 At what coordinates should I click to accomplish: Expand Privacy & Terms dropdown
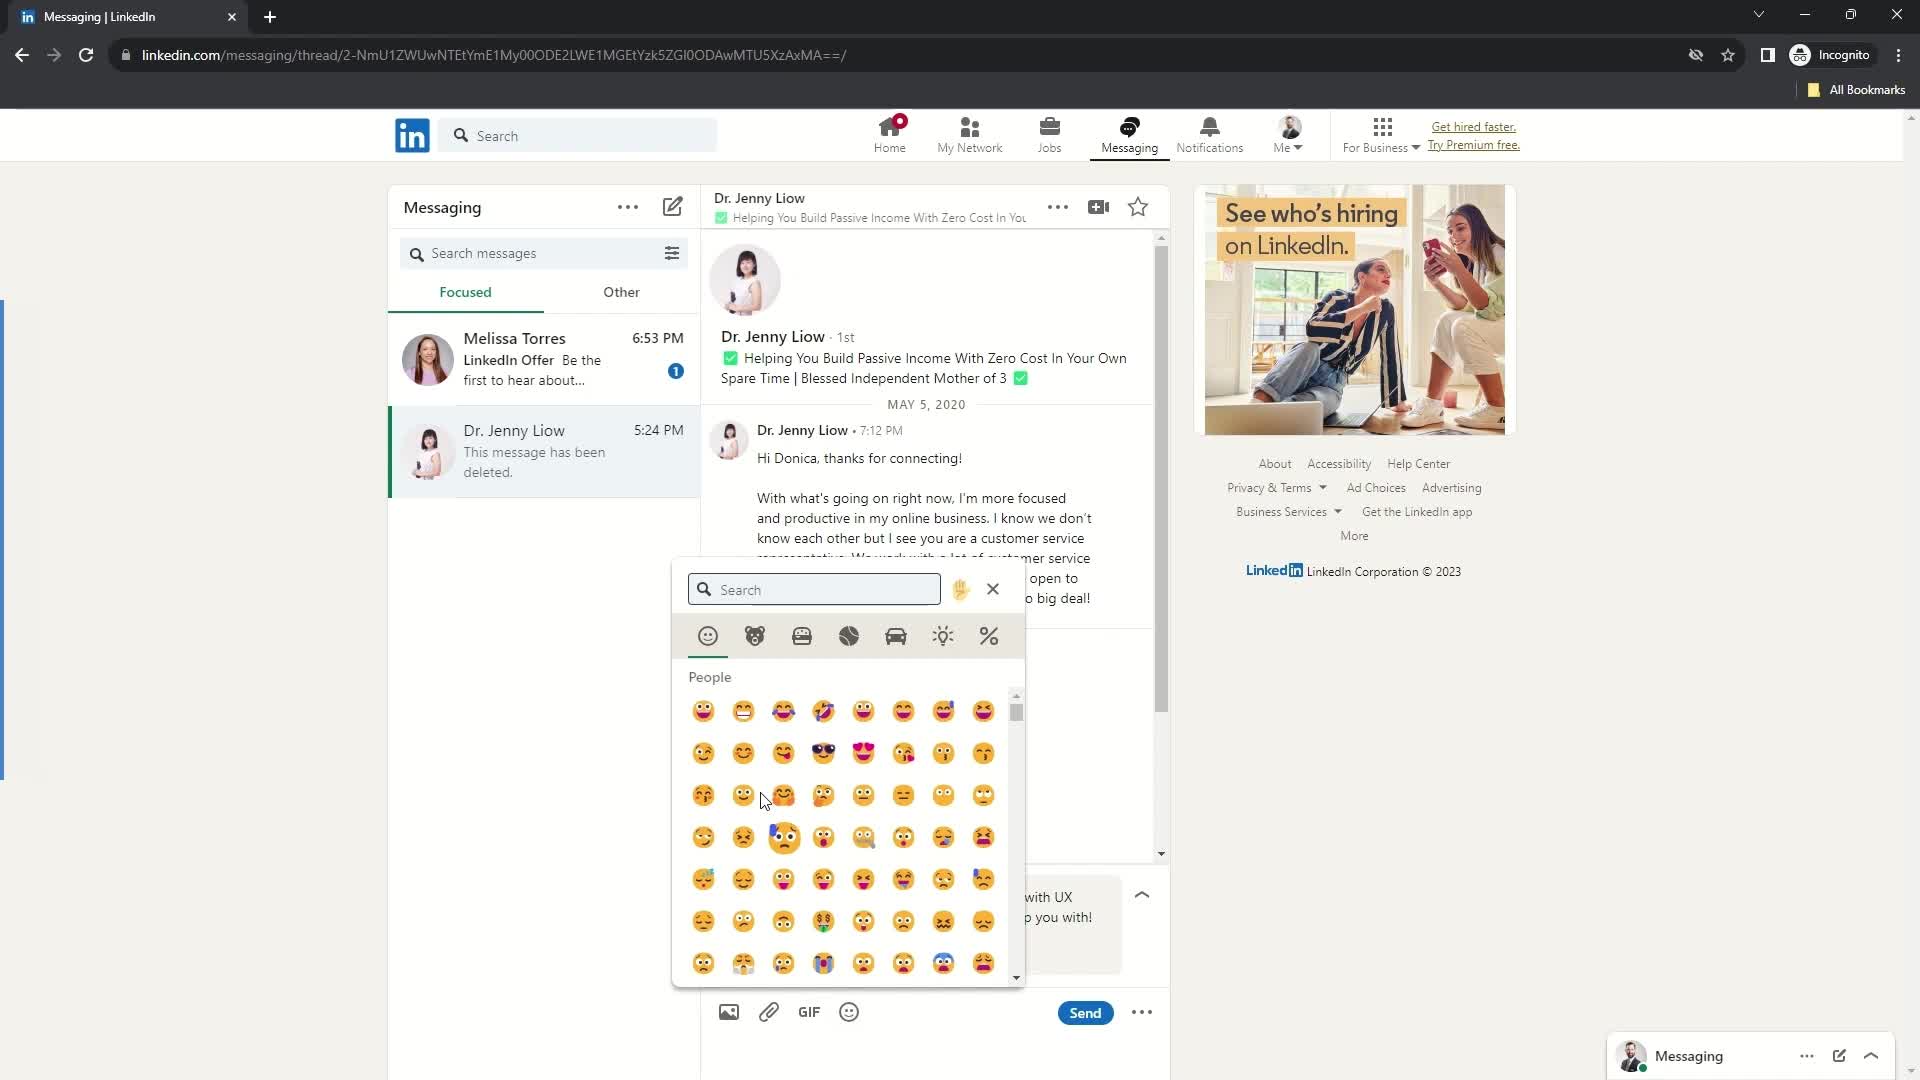click(x=1277, y=488)
